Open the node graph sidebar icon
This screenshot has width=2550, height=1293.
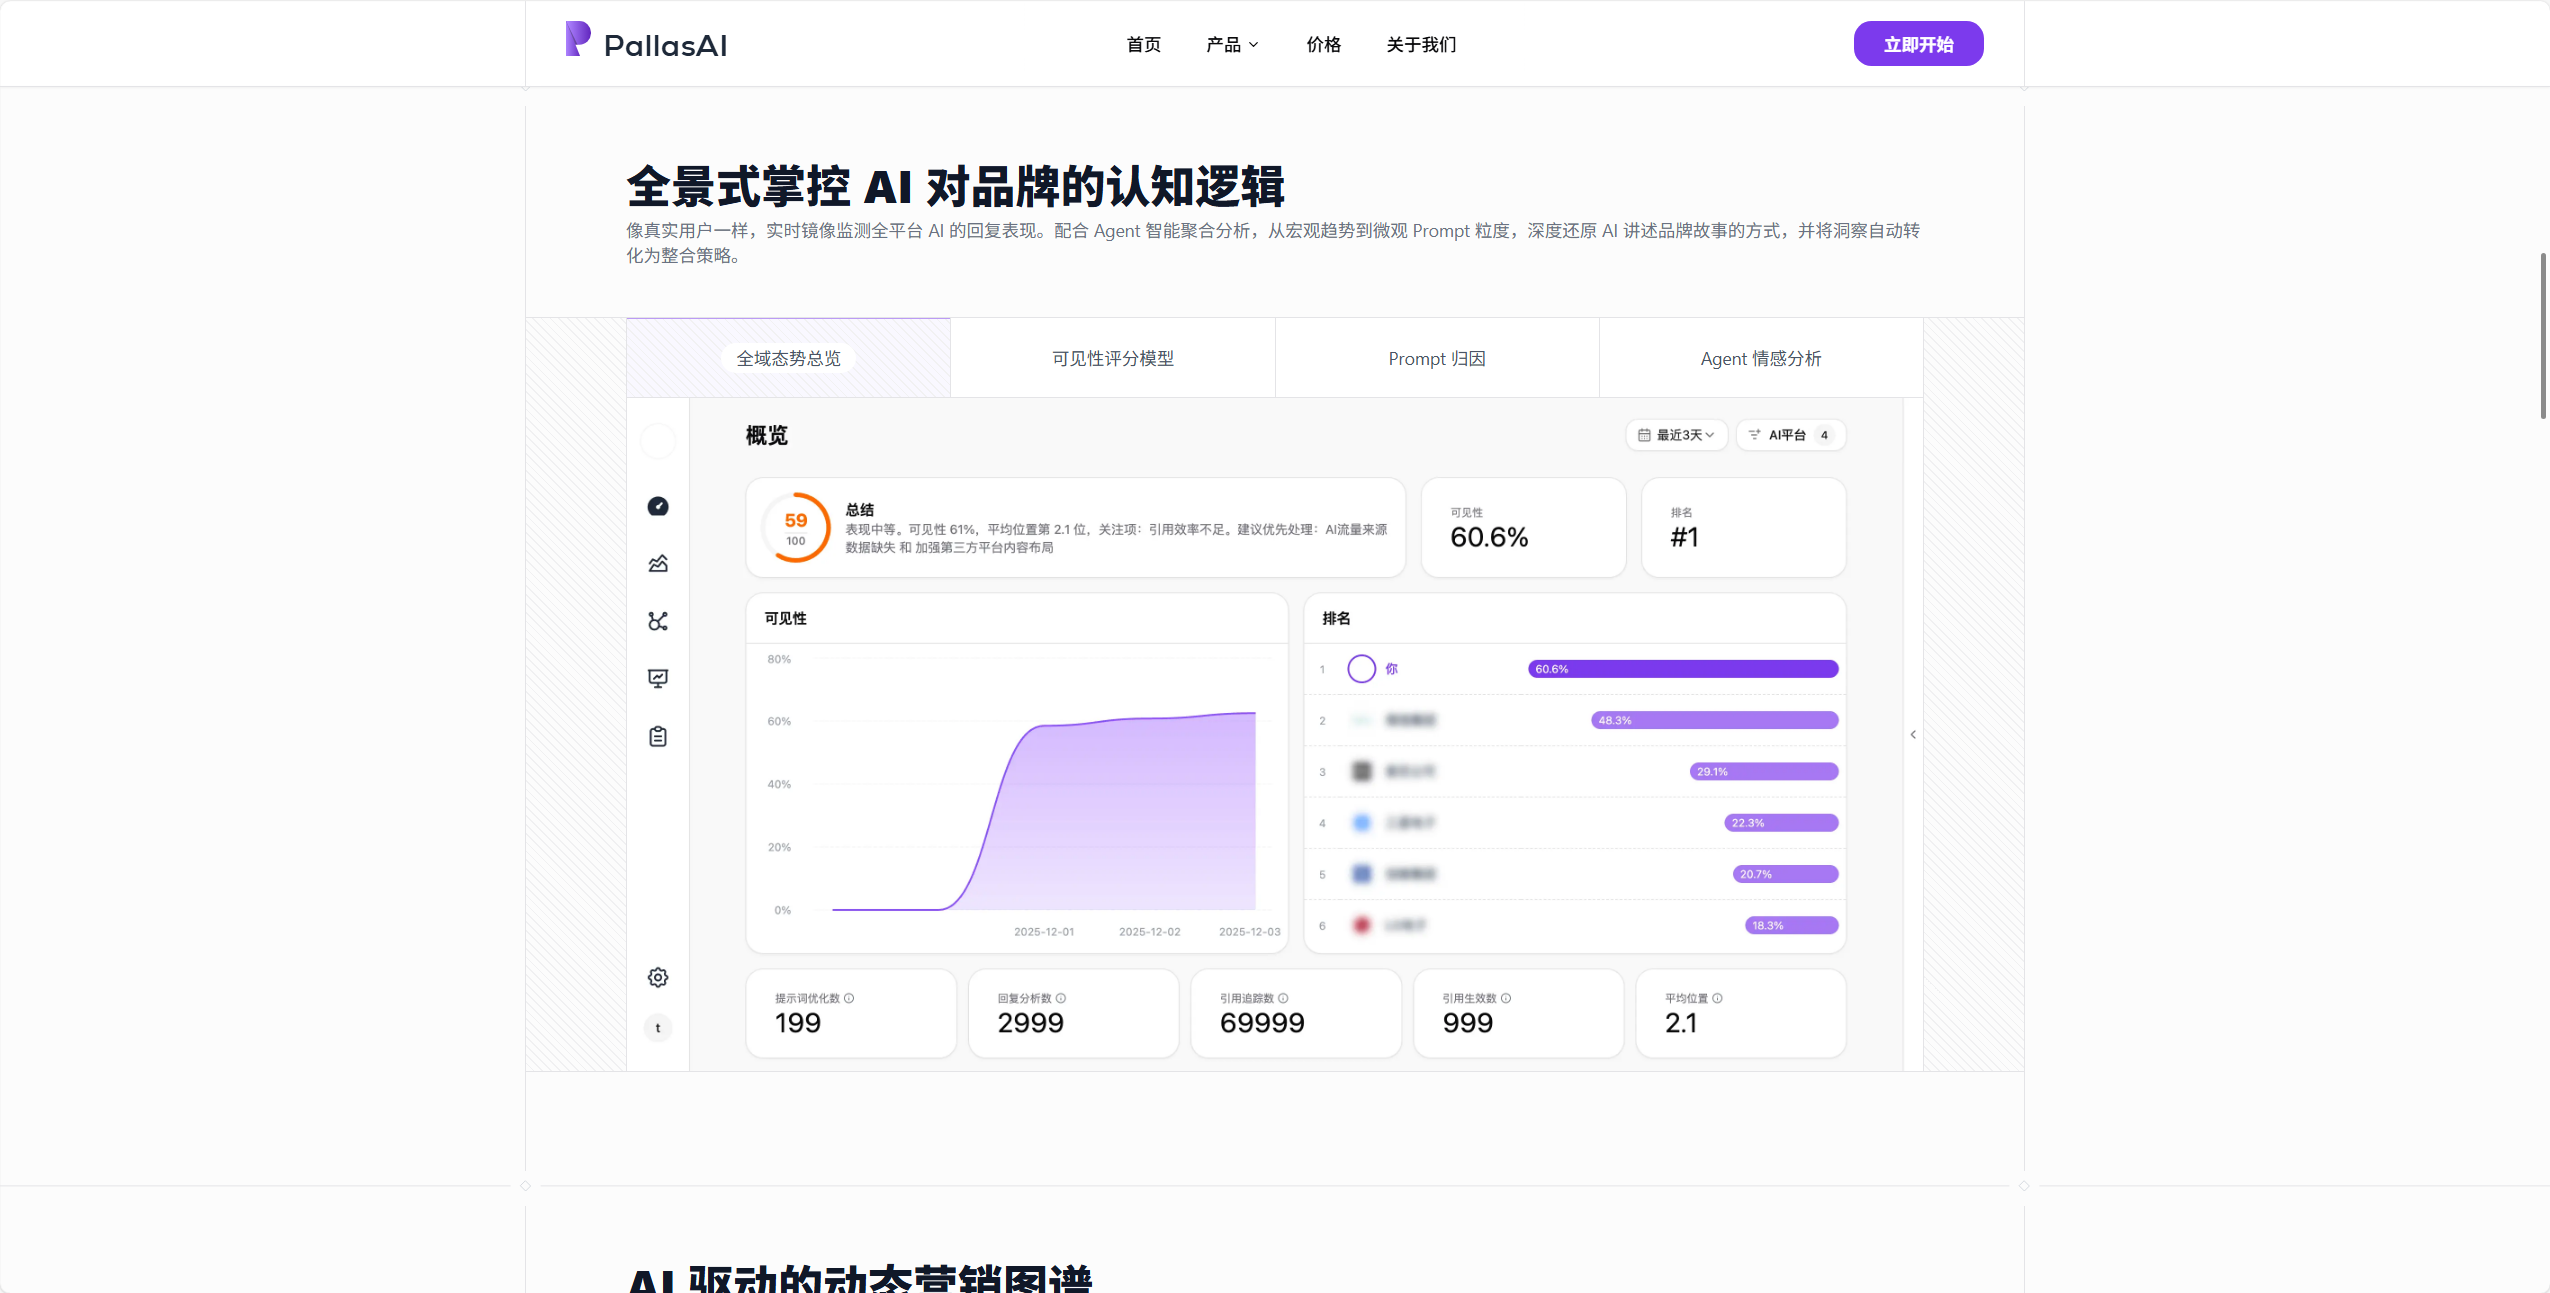click(658, 621)
